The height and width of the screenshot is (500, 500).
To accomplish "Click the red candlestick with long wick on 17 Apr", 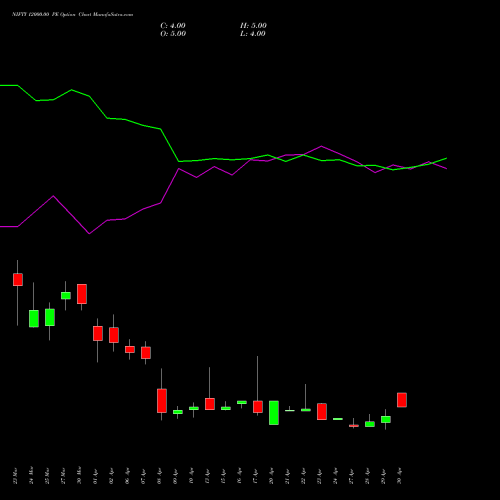I will click(258, 407).
